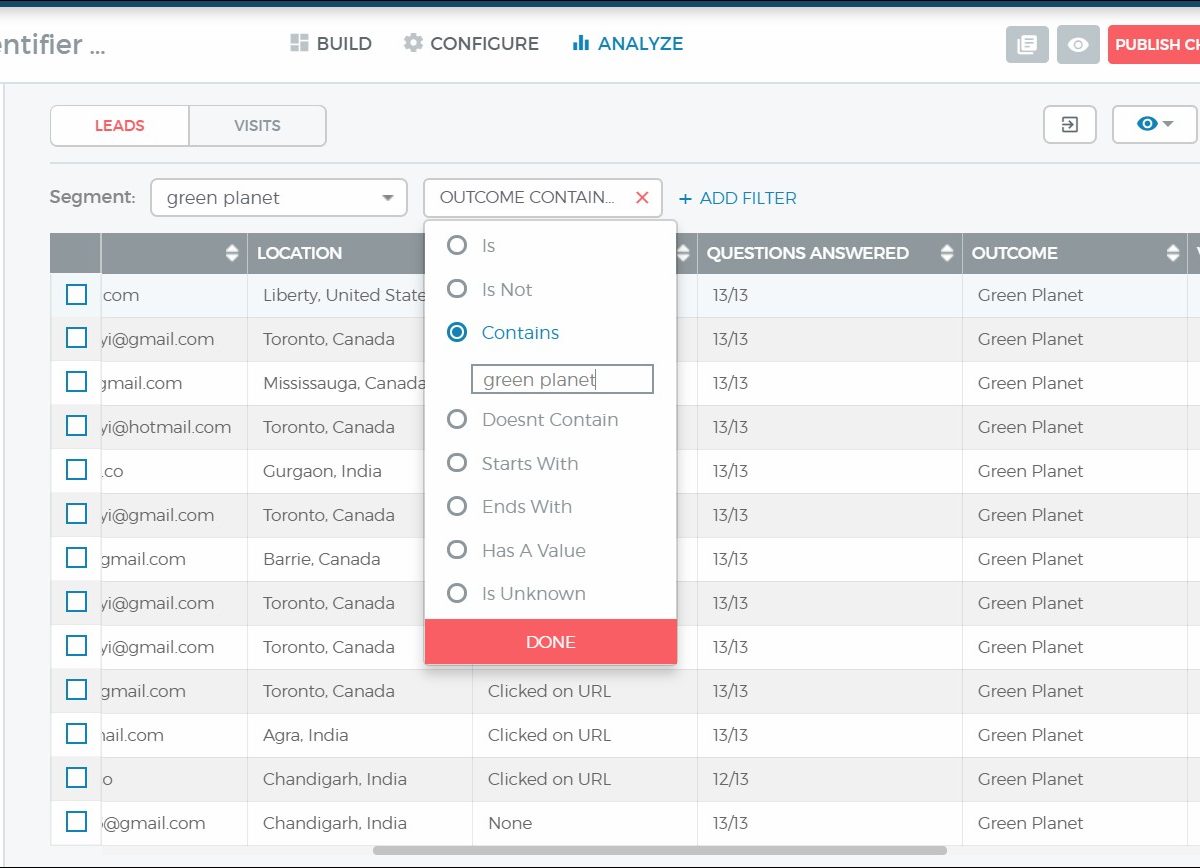
Task: Click the gray eye preview icon button
Action: click(x=1078, y=45)
